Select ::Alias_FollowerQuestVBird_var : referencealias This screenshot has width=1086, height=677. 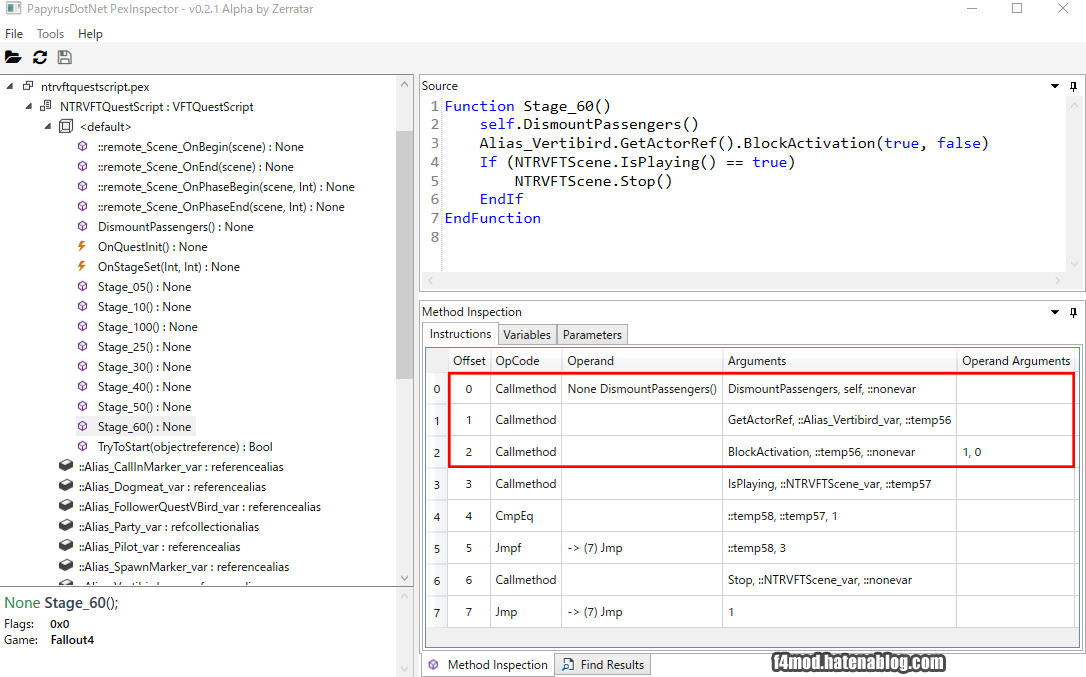click(x=199, y=507)
